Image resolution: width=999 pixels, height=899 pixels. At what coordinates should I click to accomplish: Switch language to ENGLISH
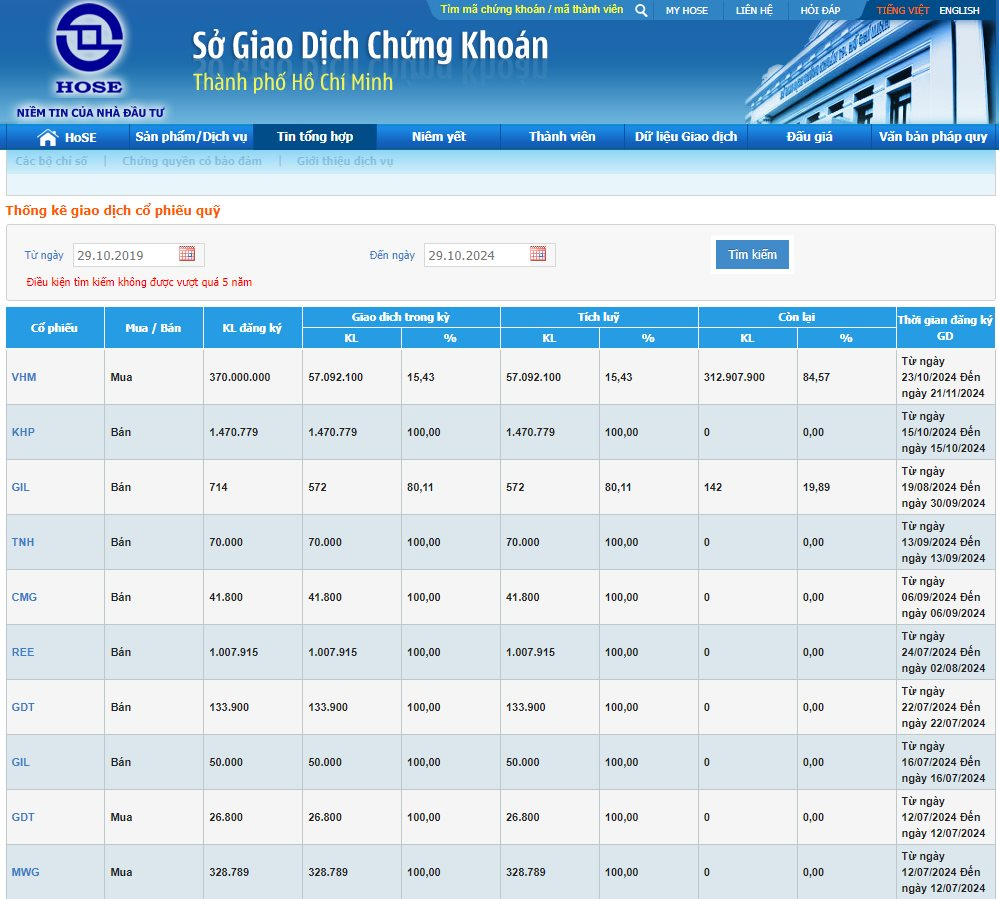(959, 10)
